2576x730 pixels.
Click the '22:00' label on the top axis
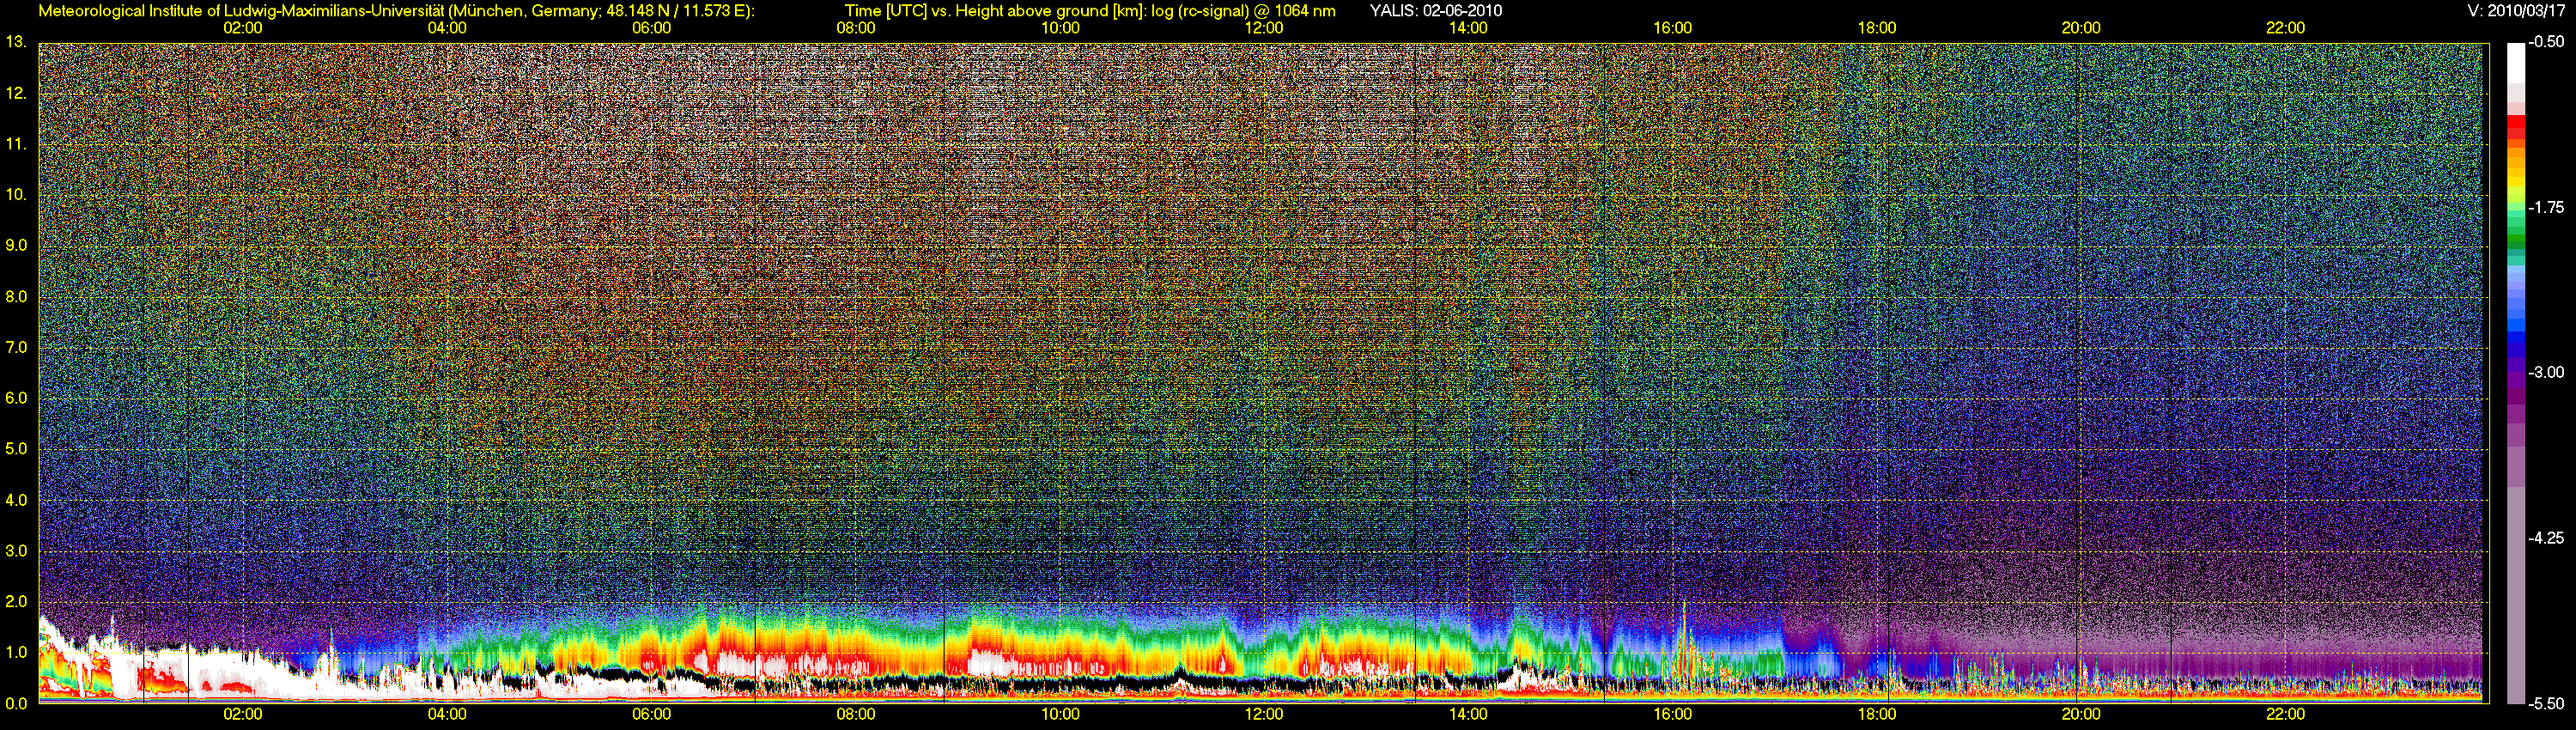coord(2285,28)
